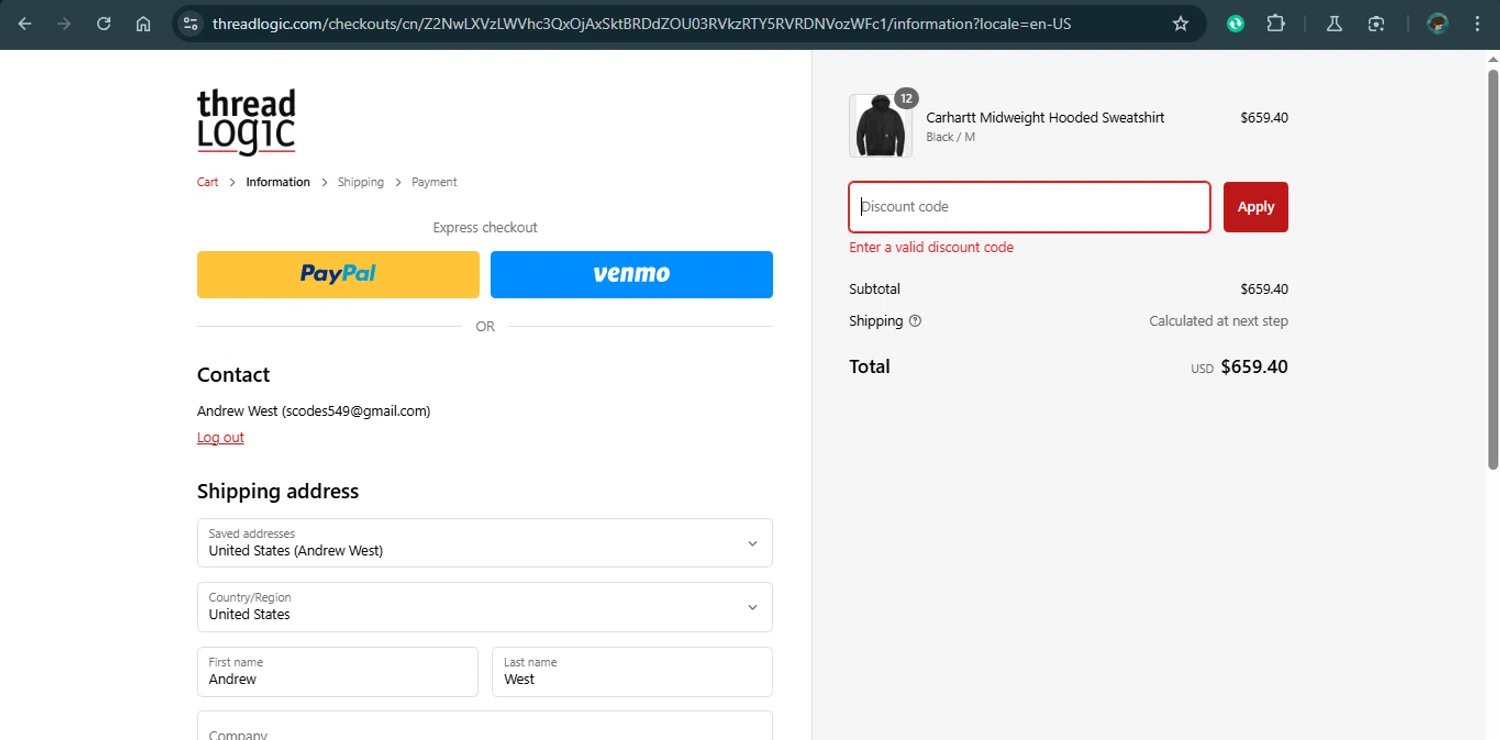Pay with the PayPal express button
Screen dimensions: 1500x740
point(338,274)
